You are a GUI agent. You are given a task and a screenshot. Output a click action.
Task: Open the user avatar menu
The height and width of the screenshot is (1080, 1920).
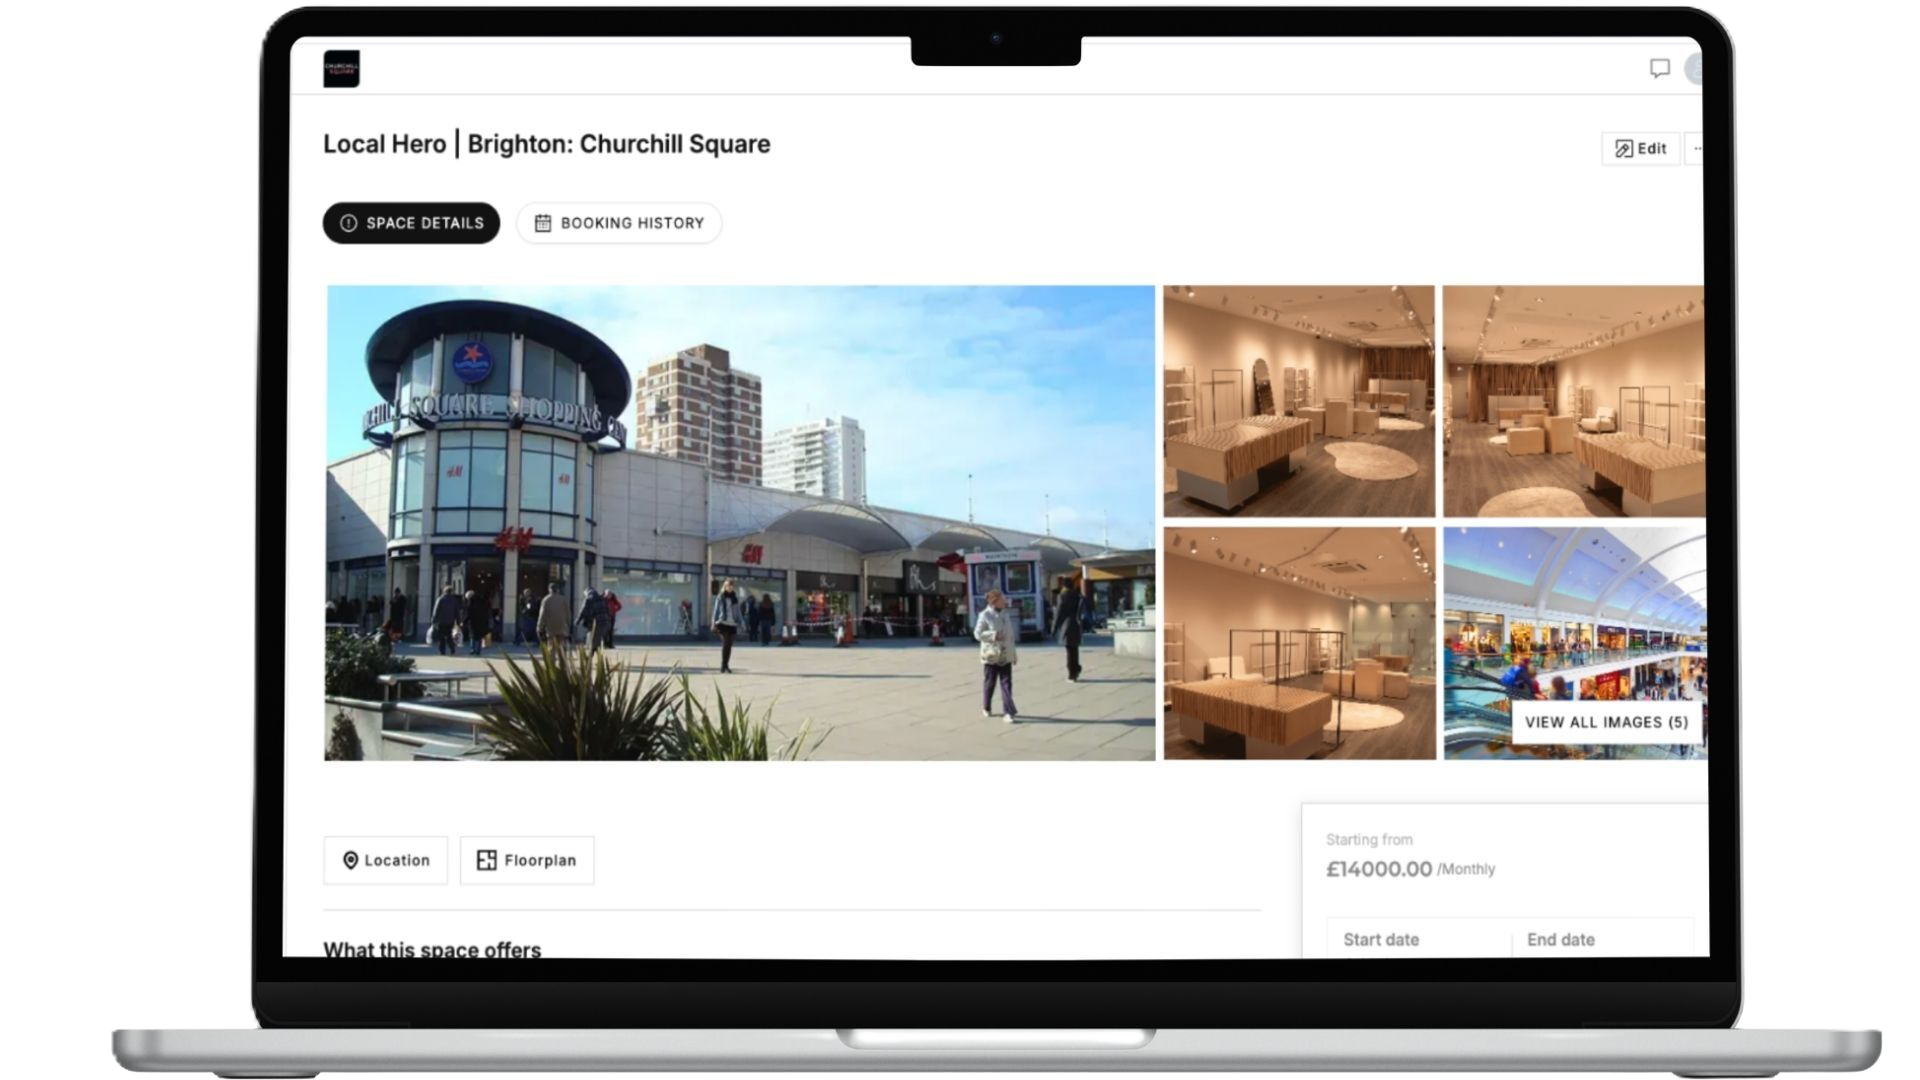click(x=1695, y=68)
